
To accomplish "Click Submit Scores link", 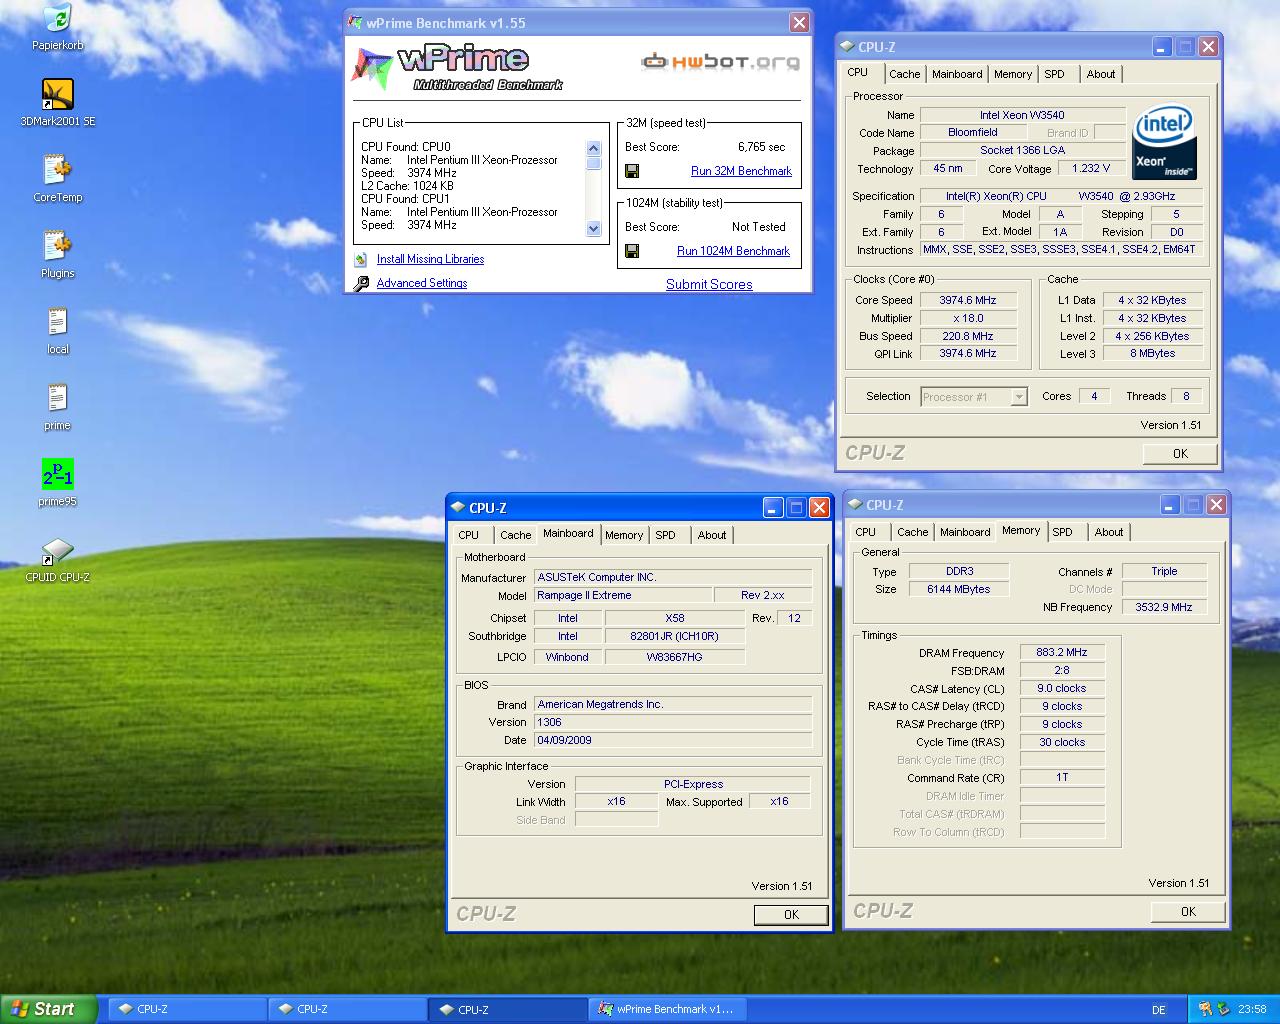I will click(709, 284).
